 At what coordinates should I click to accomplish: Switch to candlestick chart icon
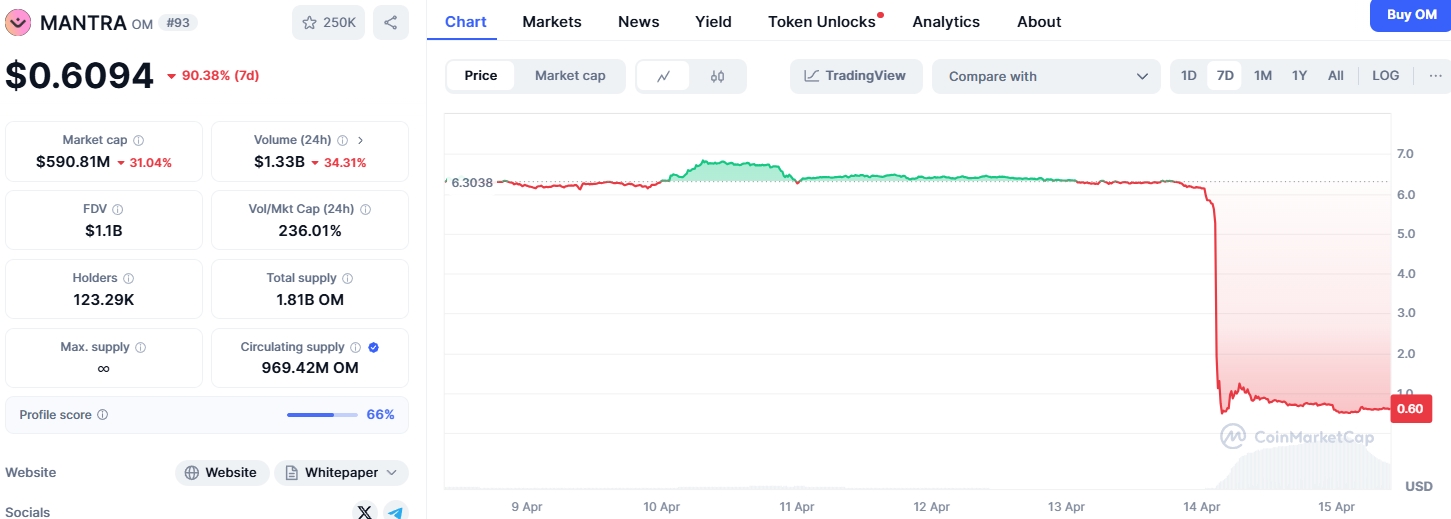(717, 76)
